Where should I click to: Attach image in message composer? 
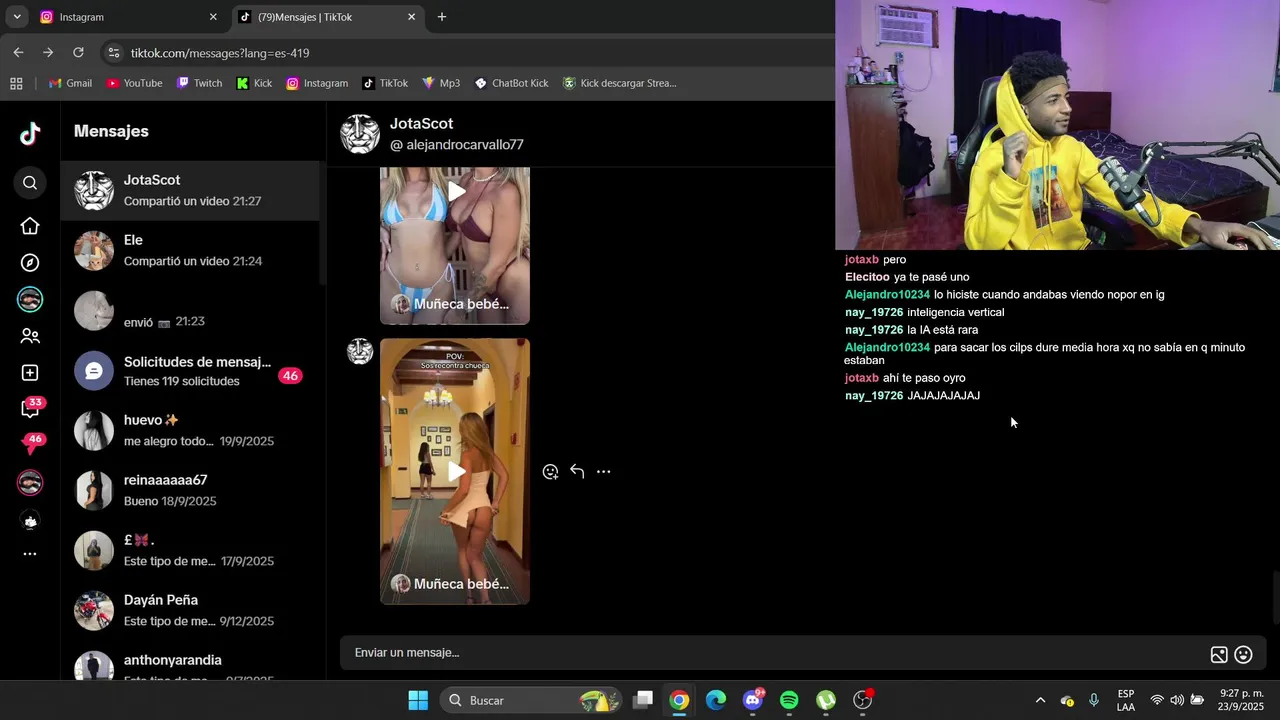click(x=1219, y=655)
